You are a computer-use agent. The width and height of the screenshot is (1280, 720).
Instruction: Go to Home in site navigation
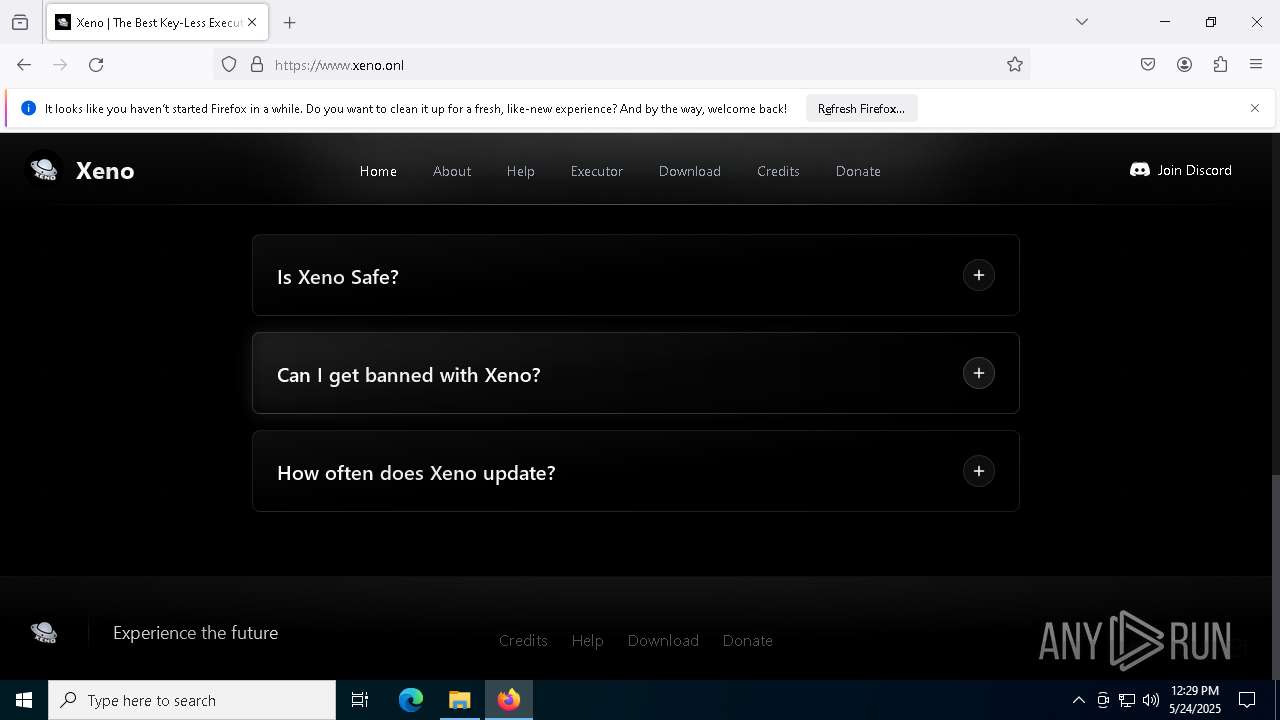[378, 171]
